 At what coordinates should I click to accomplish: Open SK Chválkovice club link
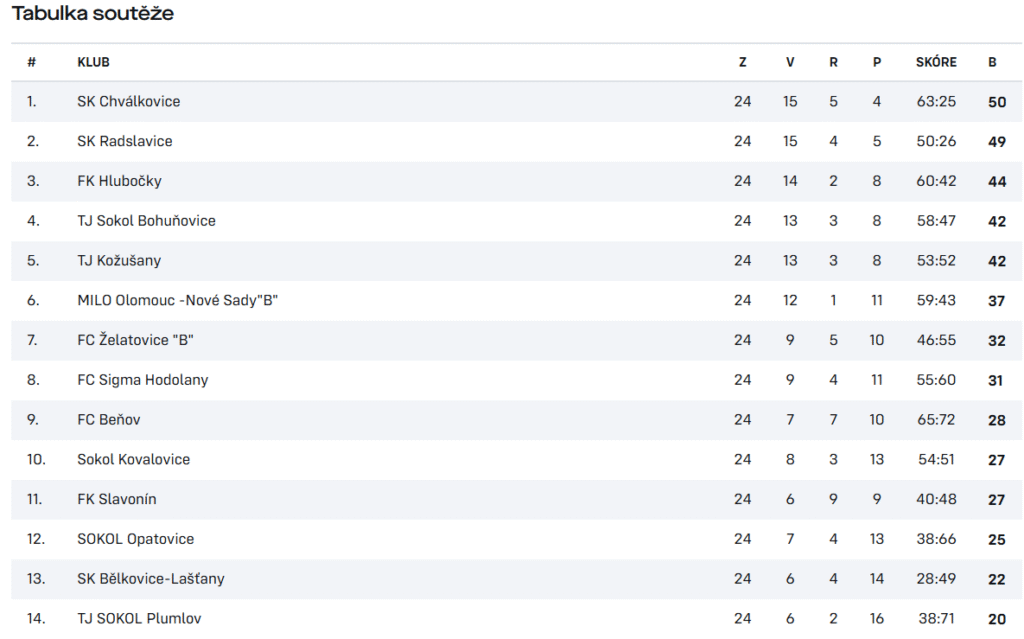(129, 101)
